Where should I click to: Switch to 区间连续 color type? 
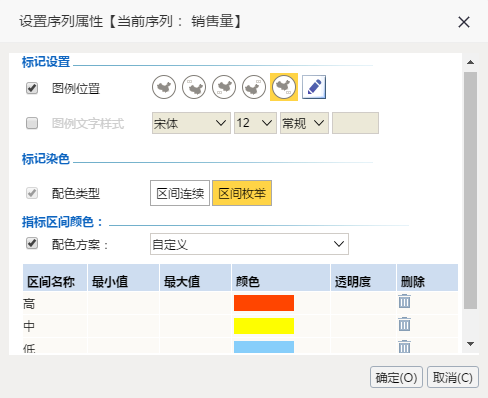(x=180, y=193)
